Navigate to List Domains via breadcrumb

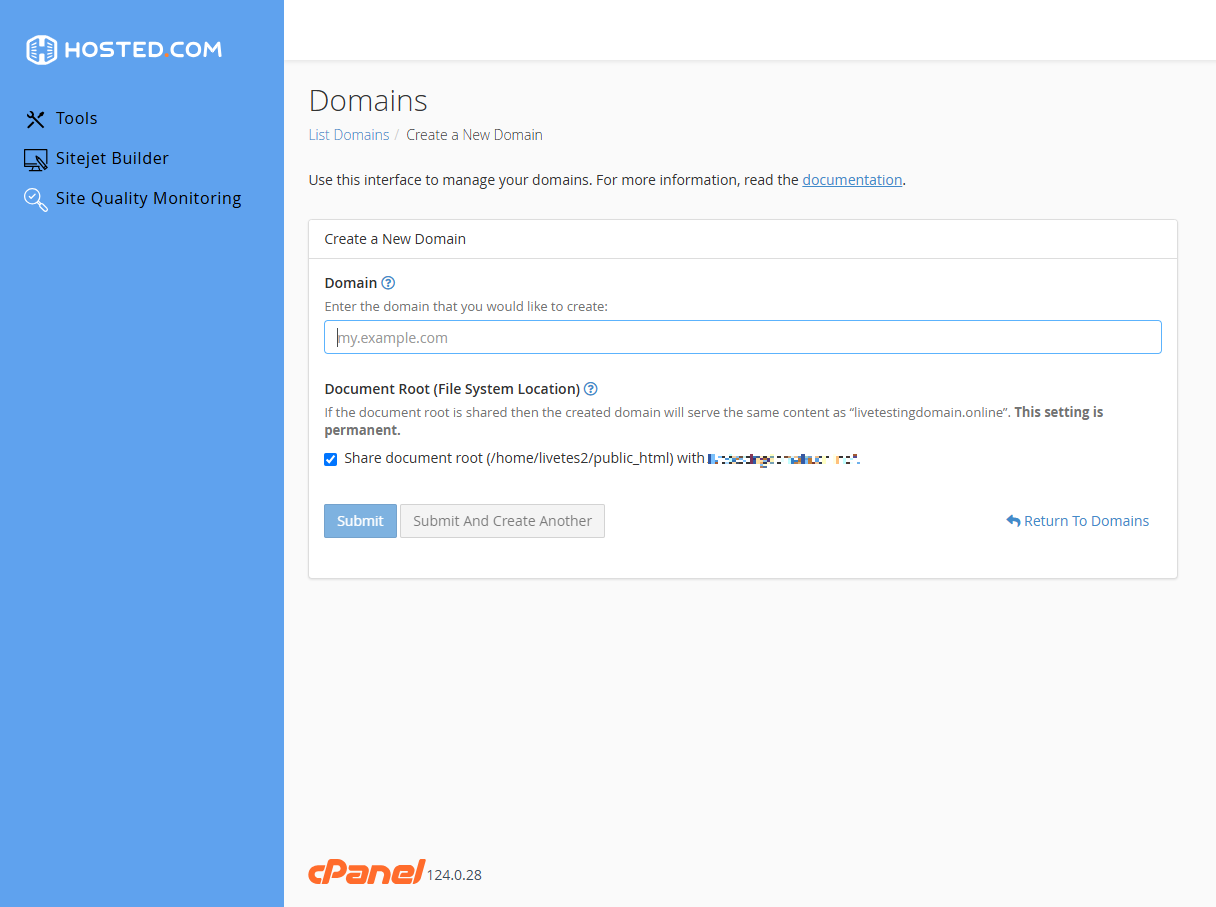tap(348, 134)
